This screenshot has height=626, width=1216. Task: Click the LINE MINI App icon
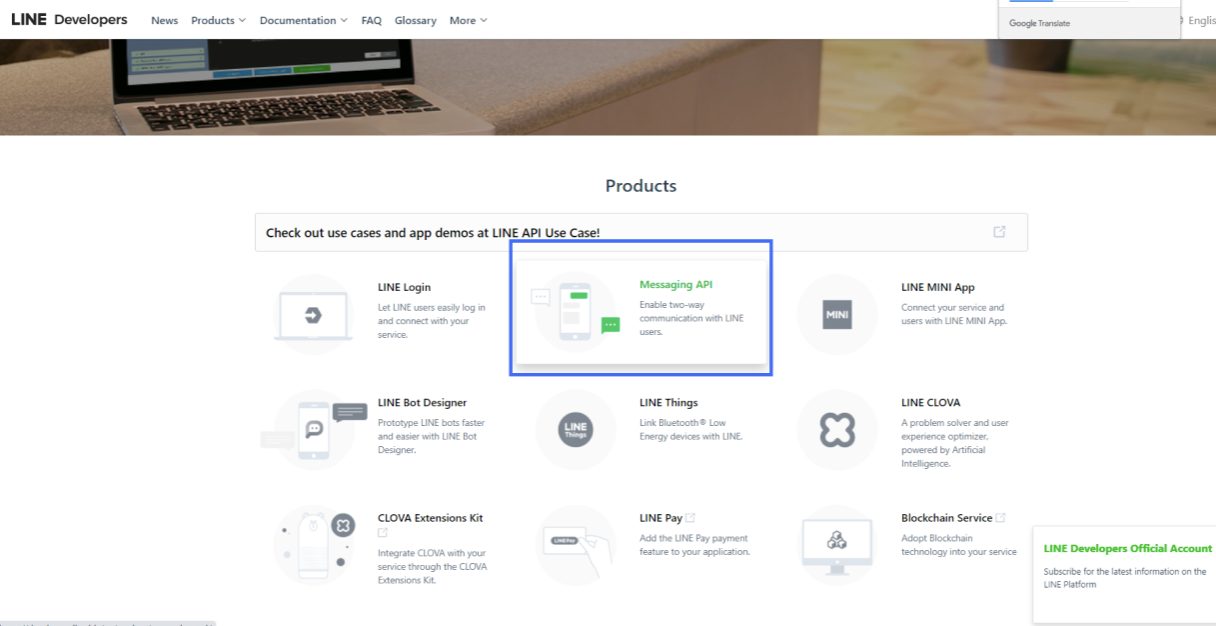837,314
